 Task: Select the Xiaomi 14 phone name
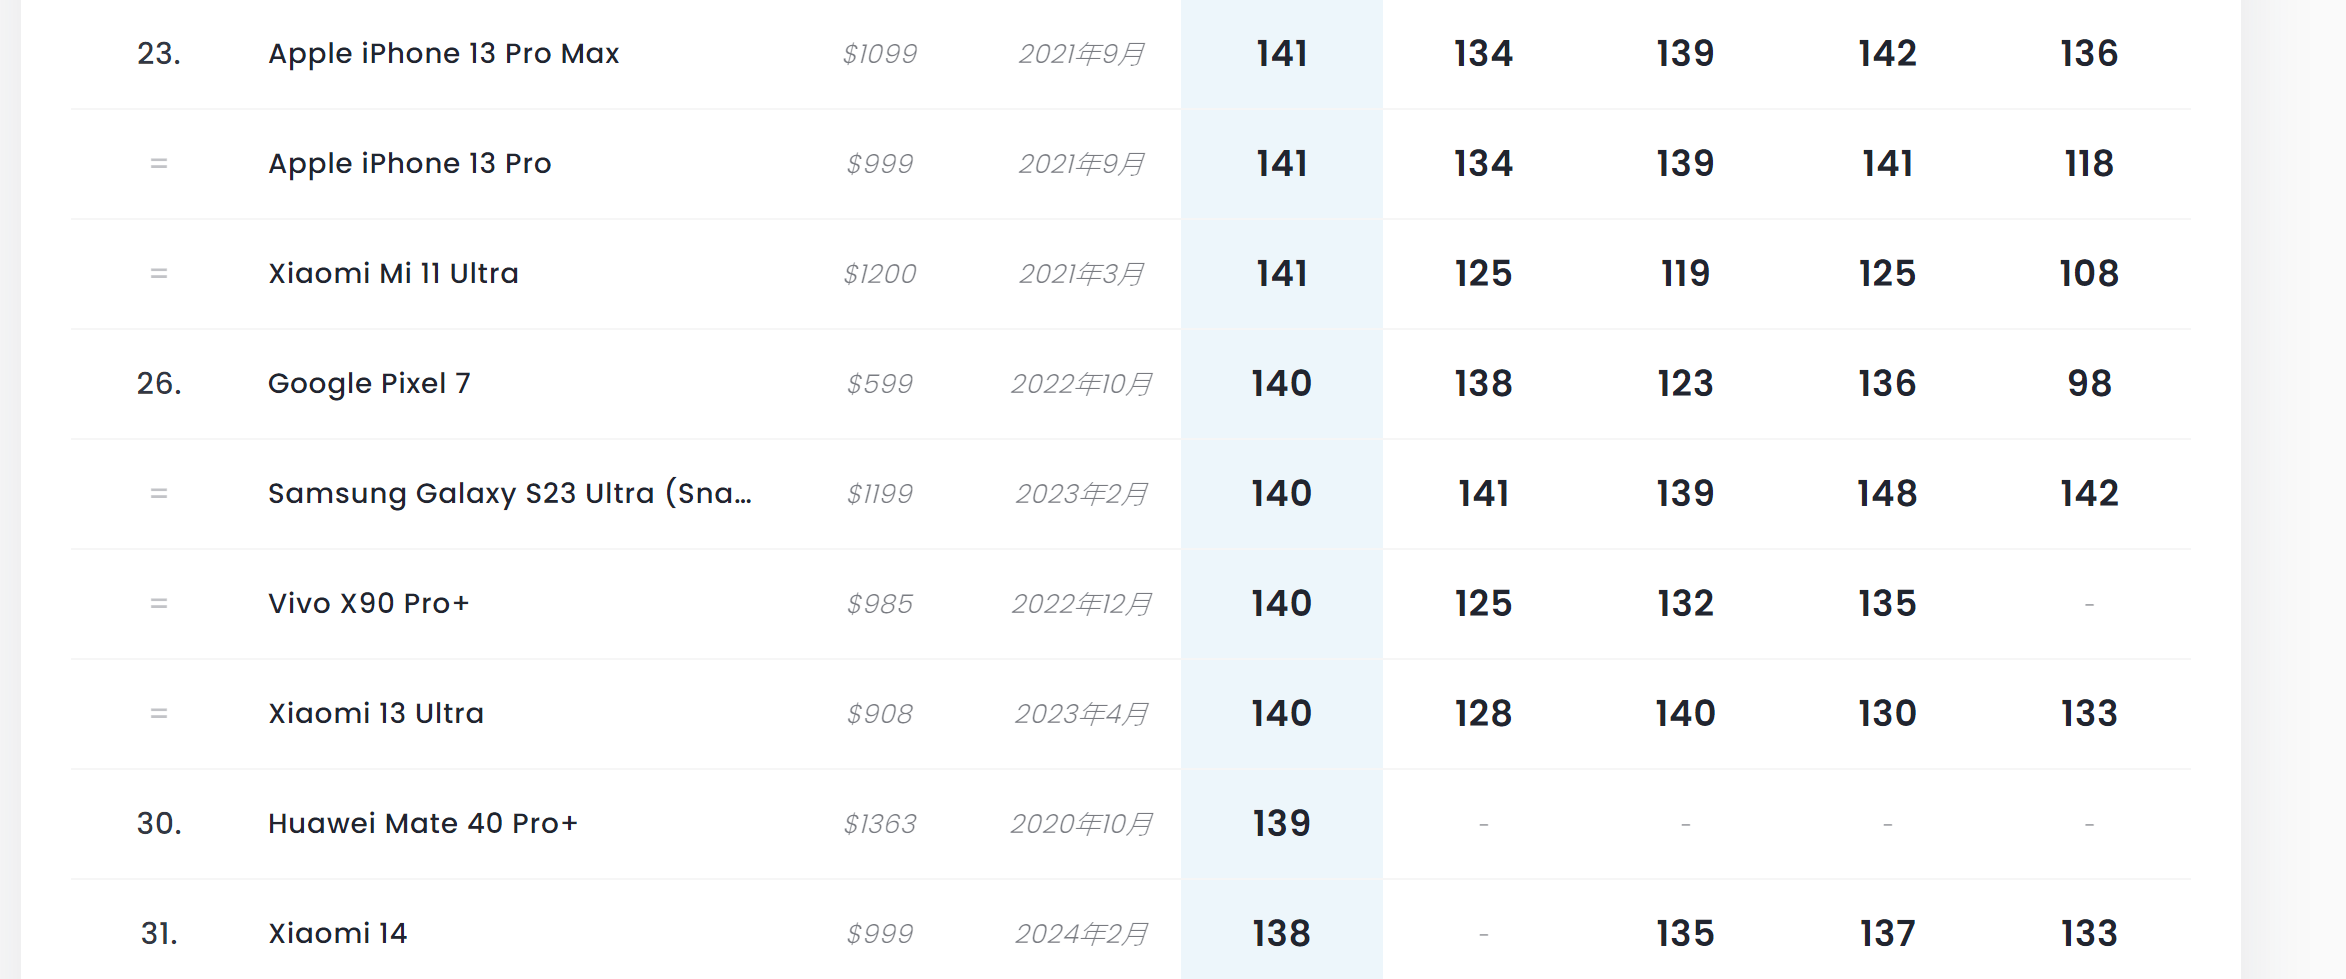tap(338, 933)
